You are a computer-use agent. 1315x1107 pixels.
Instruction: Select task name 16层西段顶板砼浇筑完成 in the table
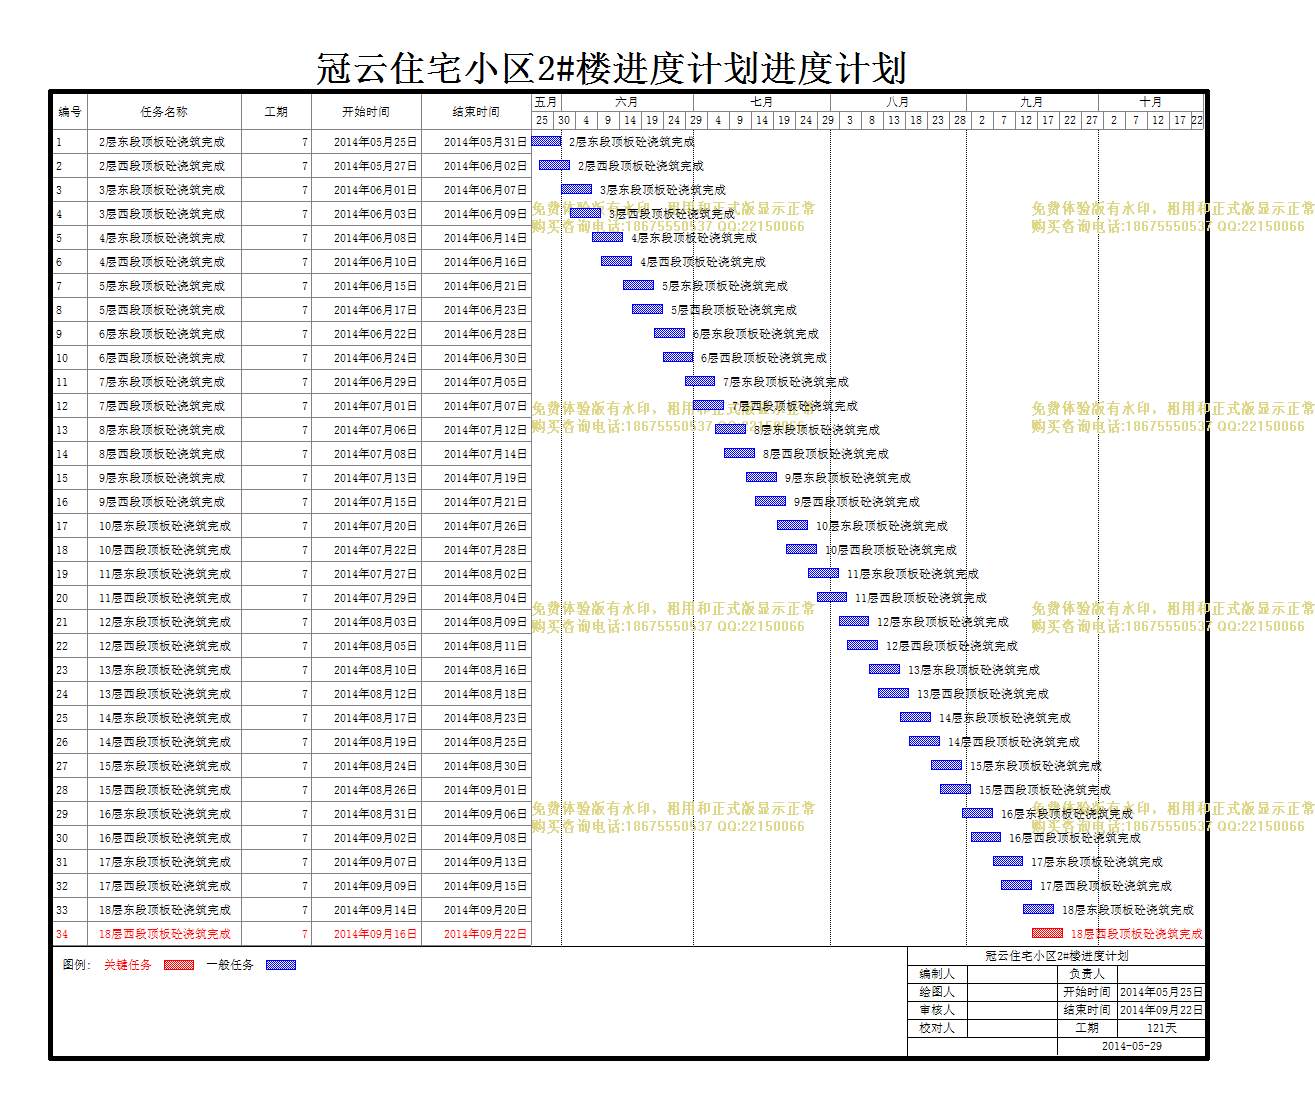pyautogui.click(x=164, y=838)
